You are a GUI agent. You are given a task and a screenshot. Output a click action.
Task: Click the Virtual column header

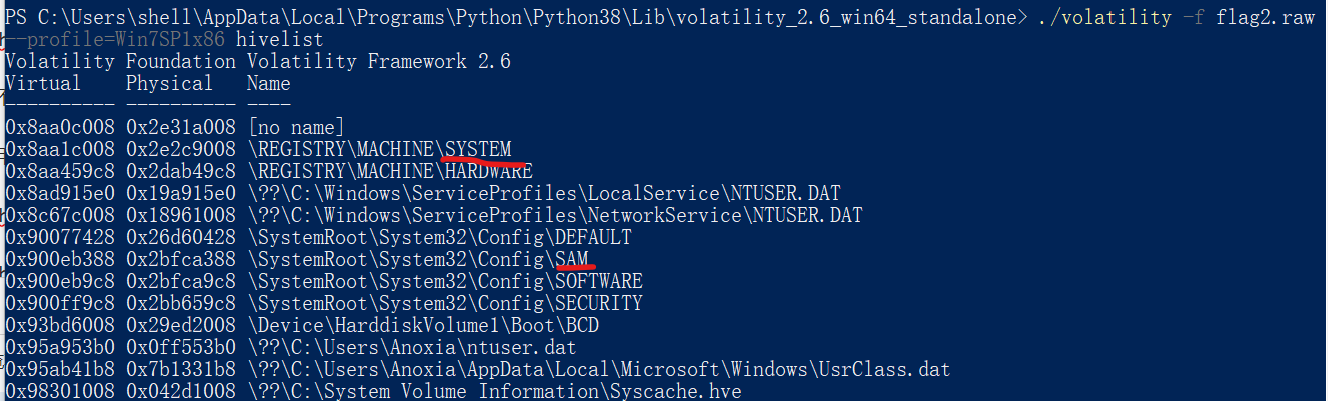[x=43, y=83]
